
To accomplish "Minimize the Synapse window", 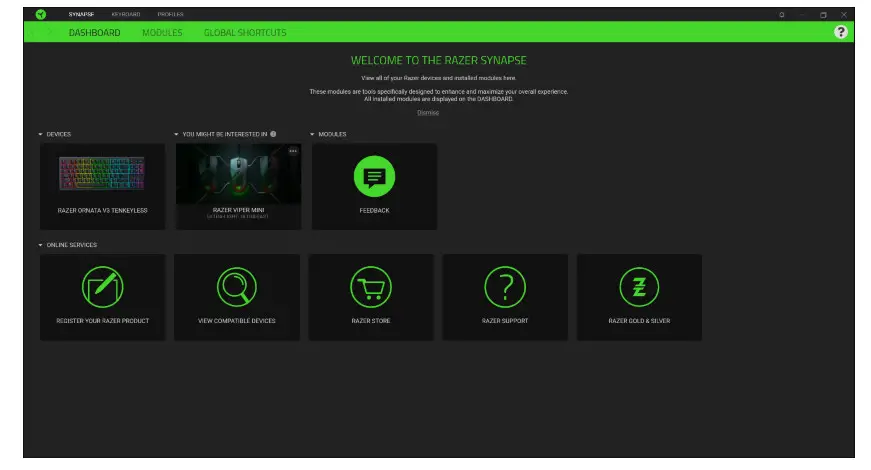I will tap(802, 15).
